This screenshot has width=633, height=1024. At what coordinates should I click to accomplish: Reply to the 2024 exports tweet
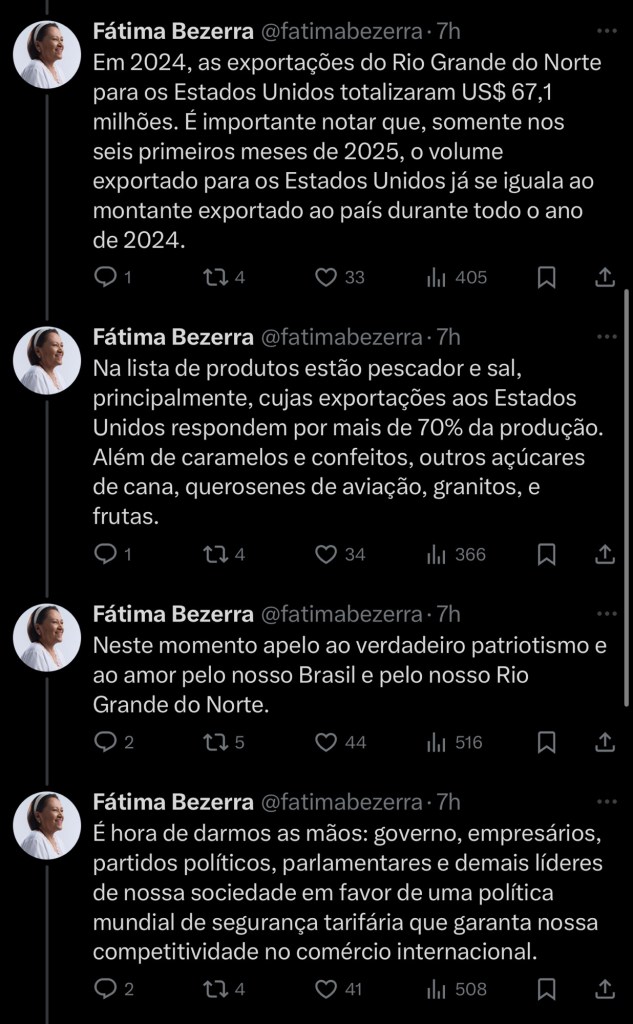click(x=106, y=278)
